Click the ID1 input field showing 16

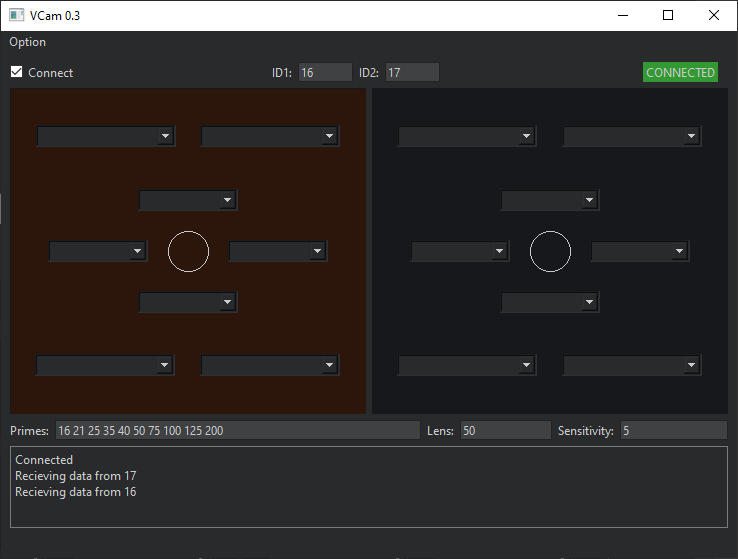(325, 72)
